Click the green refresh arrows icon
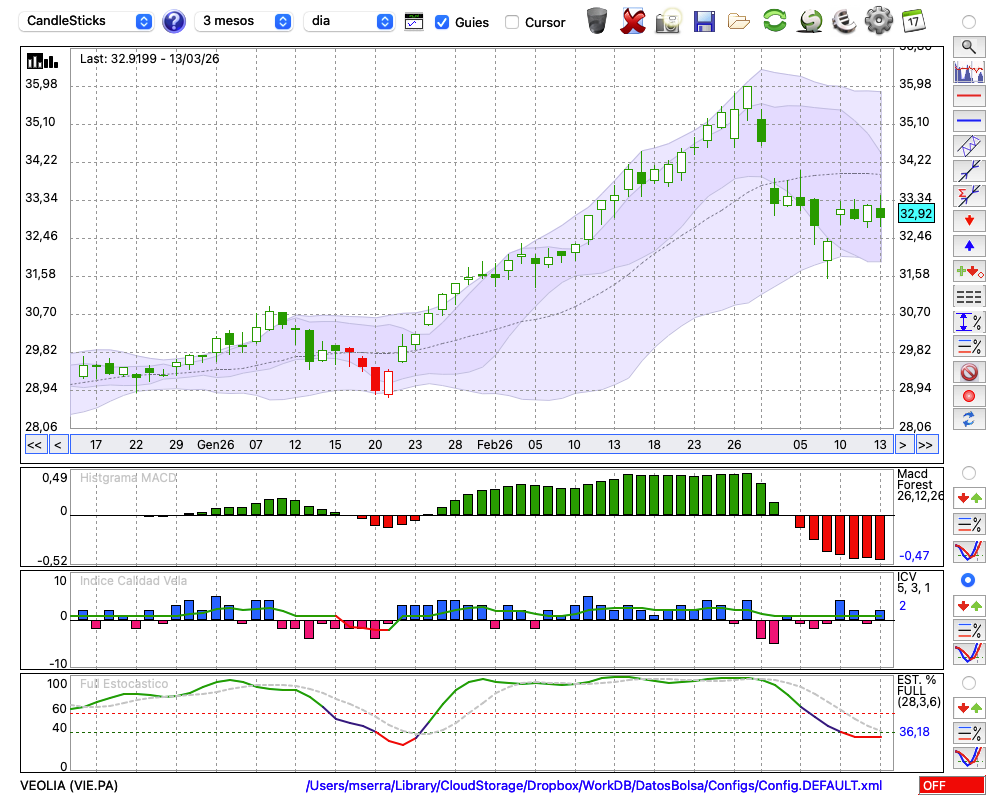The height and width of the screenshot is (800, 1000). click(774, 20)
